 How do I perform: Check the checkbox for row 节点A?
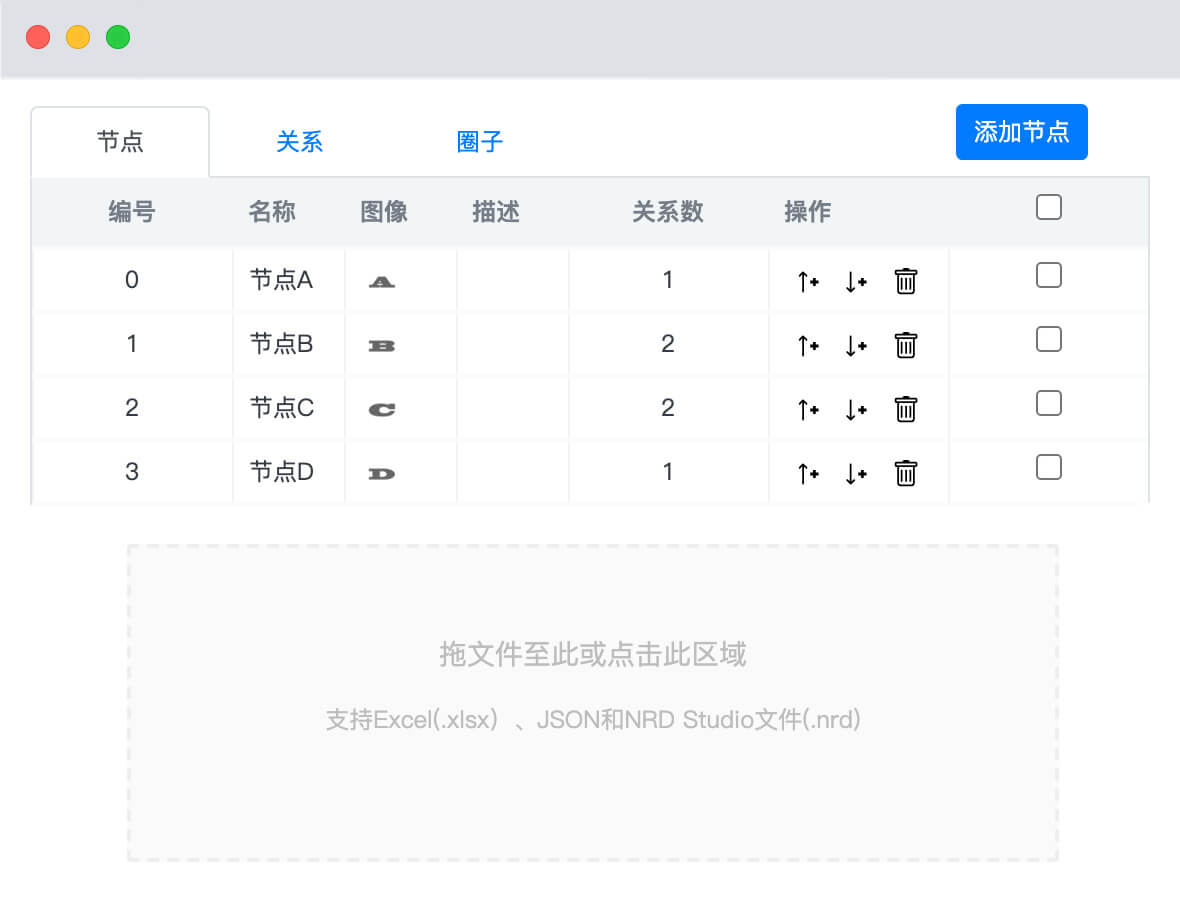(x=1048, y=276)
